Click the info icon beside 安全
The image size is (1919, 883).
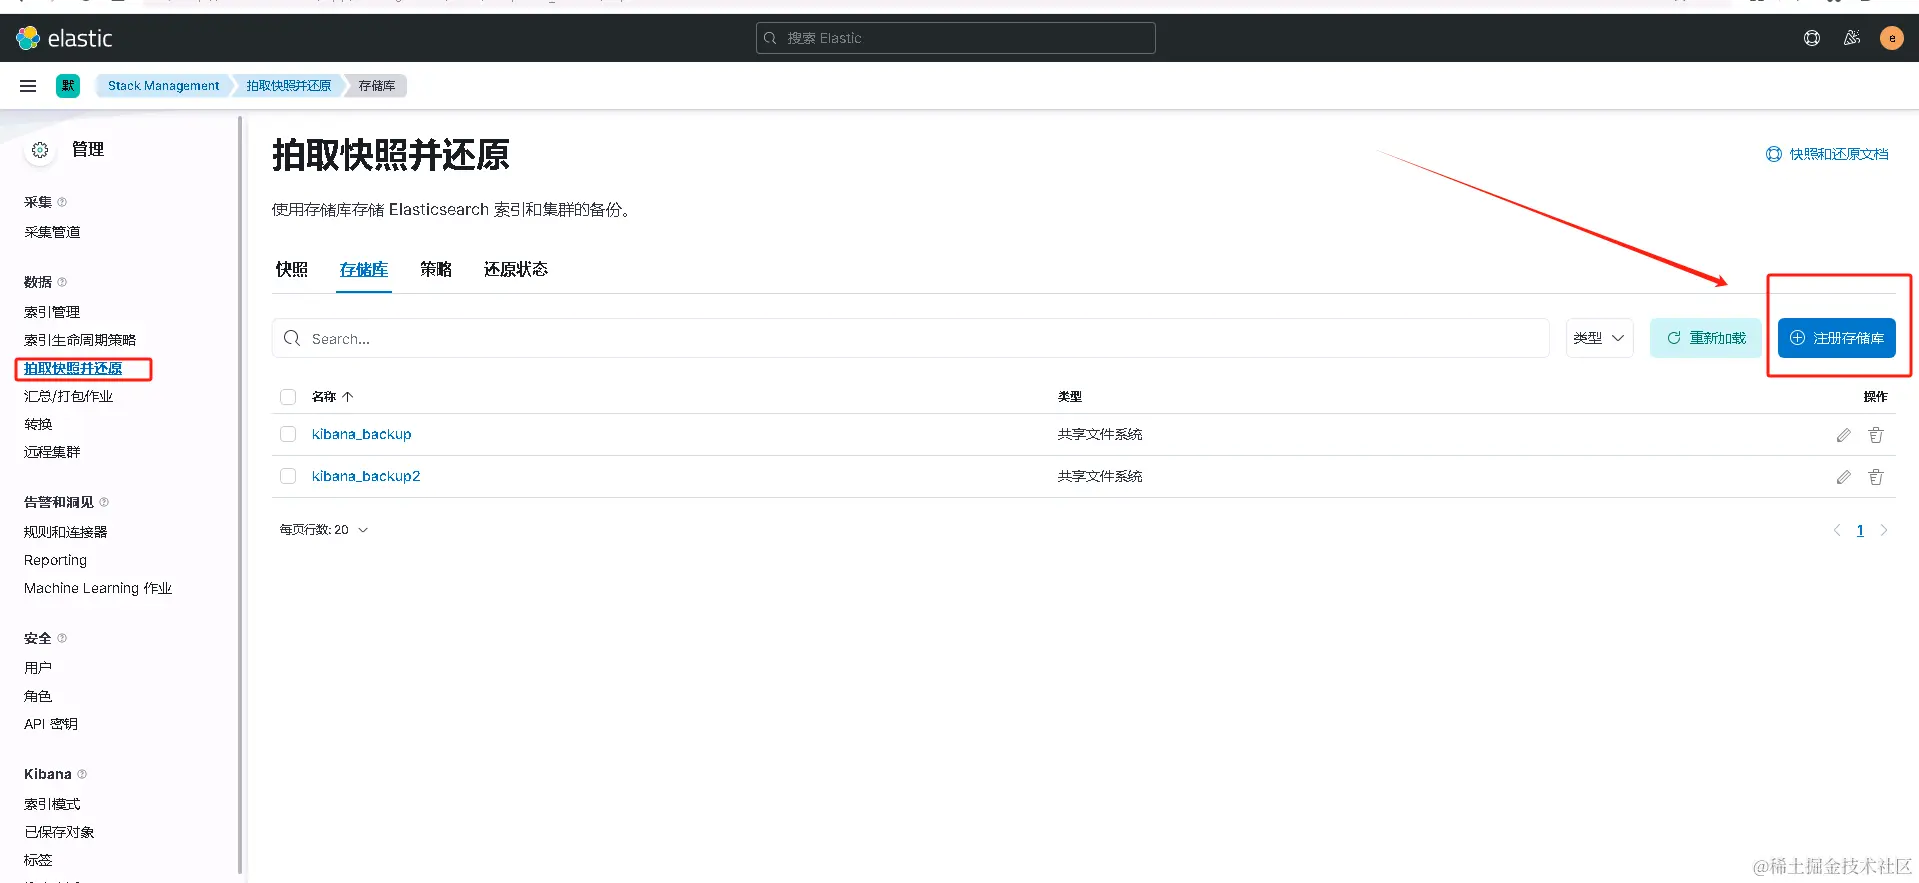tap(62, 638)
